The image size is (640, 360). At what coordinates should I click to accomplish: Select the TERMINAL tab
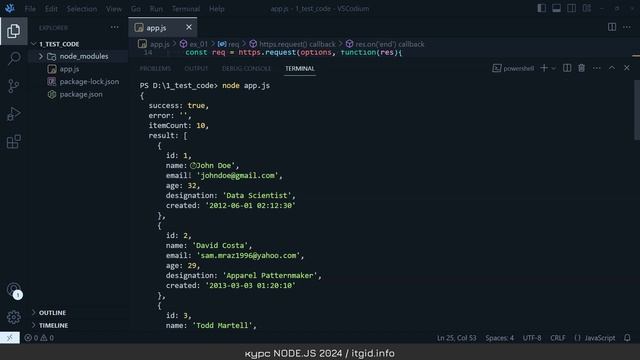tap(300, 68)
